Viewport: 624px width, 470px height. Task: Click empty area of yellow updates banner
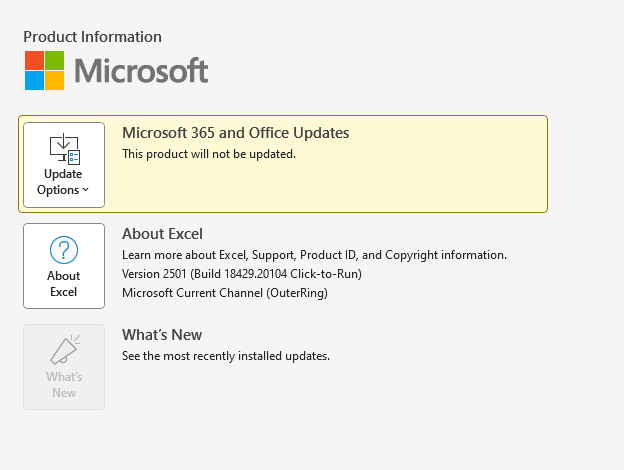click(x=400, y=185)
